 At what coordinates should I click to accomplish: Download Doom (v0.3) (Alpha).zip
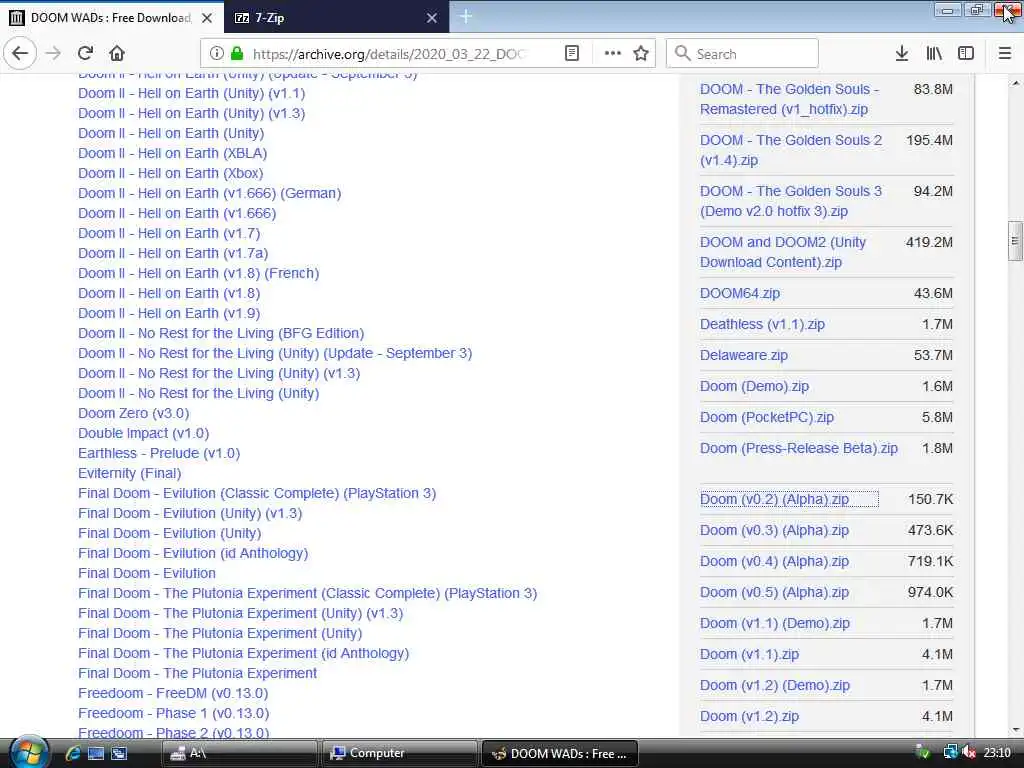click(x=775, y=530)
